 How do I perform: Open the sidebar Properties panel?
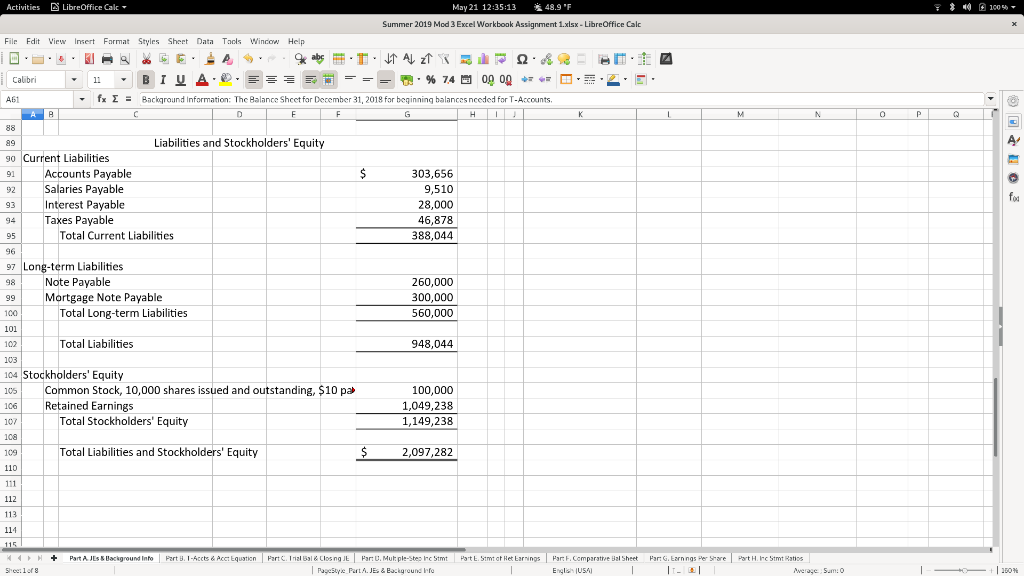[x=1013, y=121]
